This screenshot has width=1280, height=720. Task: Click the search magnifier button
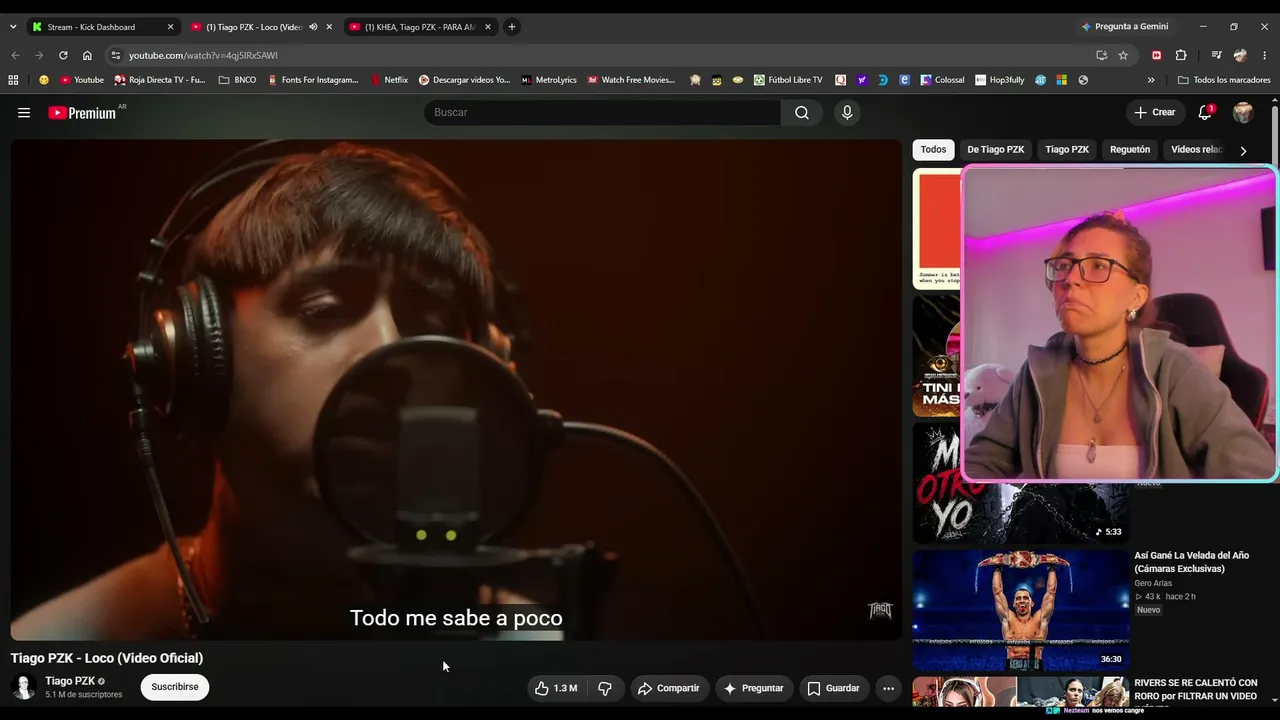tap(802, 113)
